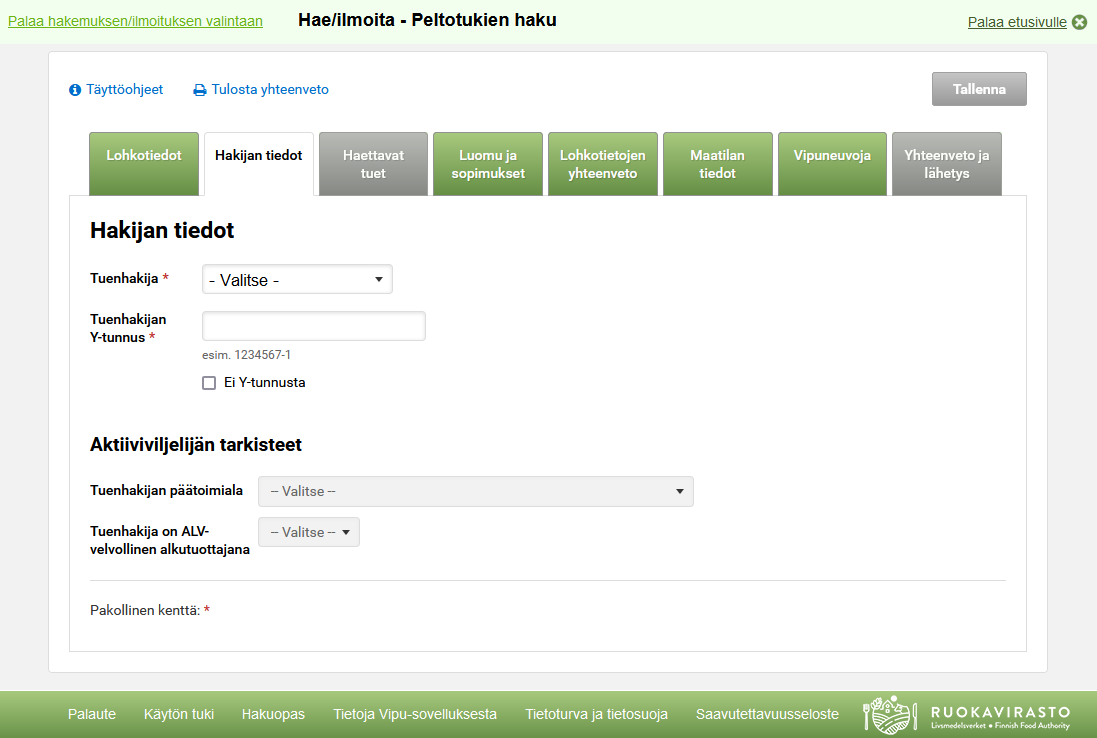1097x738 pixels.
Task: Click Palaa hakemuksen/ilmoituksen valintaan link
Action: pos(135,21)
